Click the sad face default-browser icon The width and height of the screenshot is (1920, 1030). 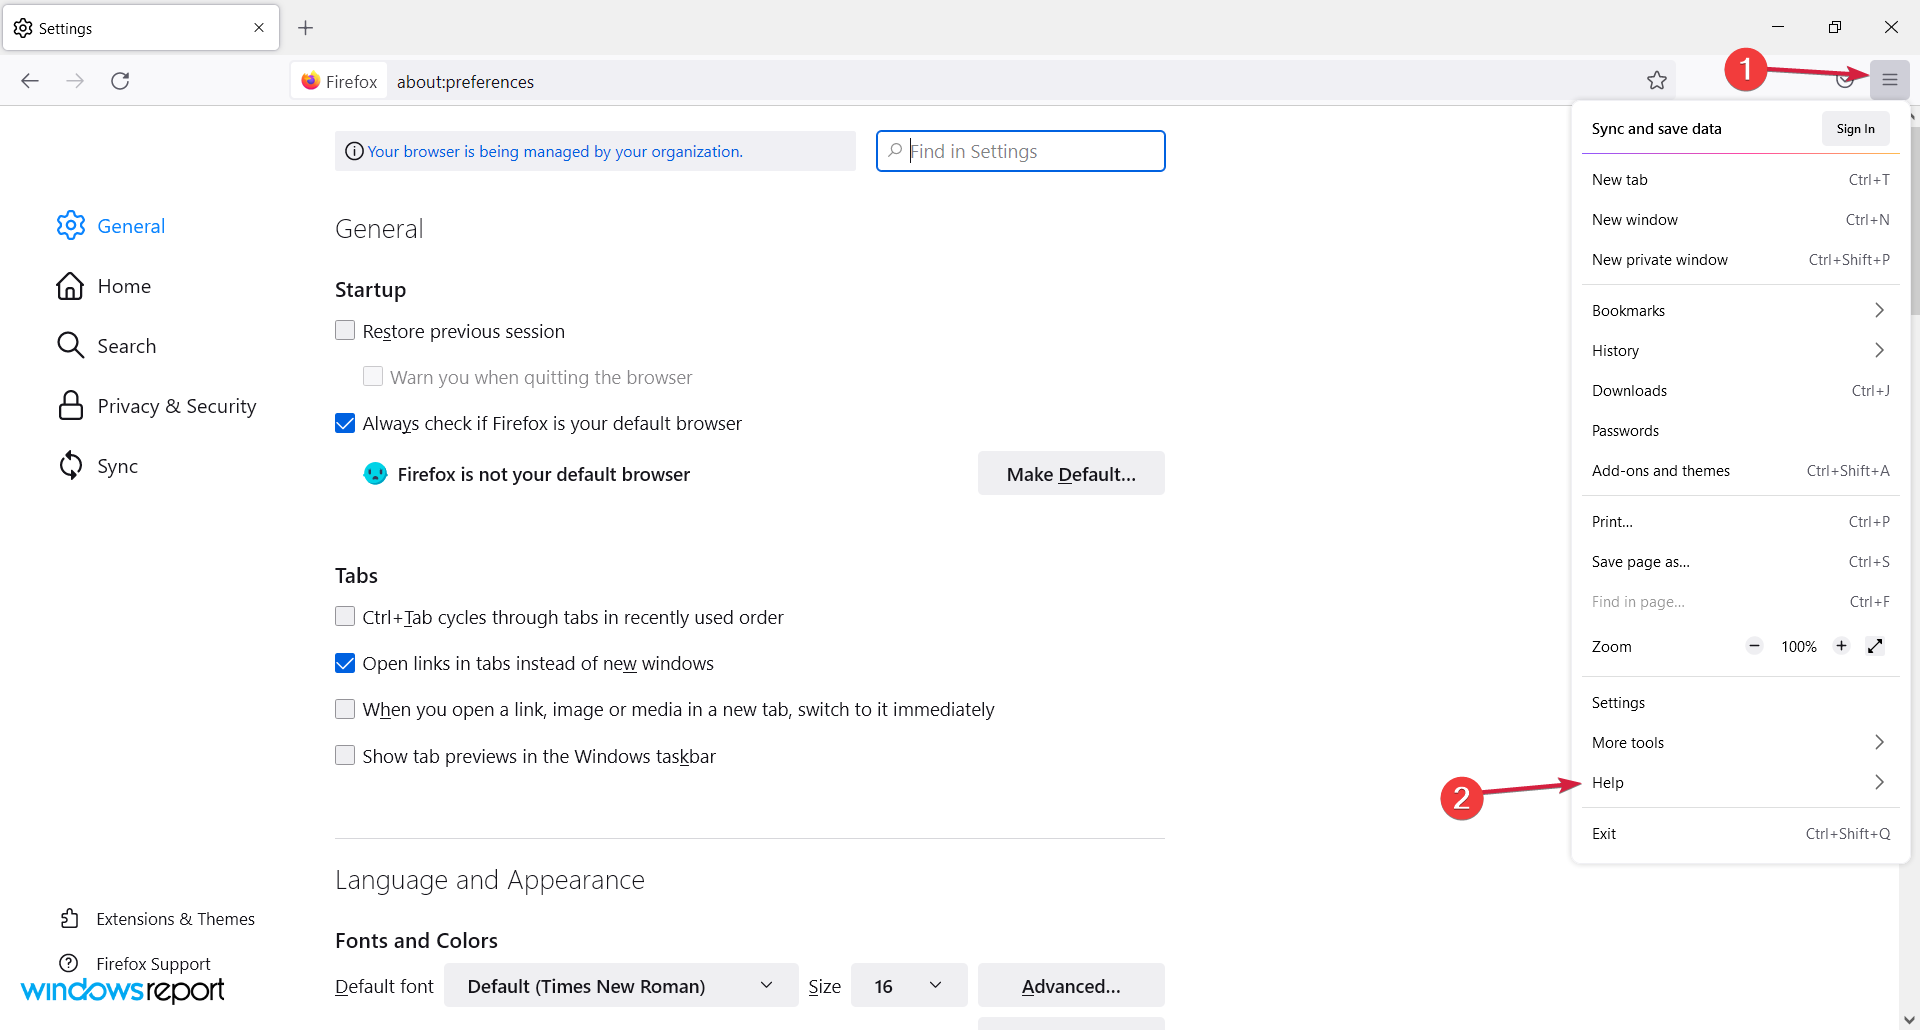[375, 474]
